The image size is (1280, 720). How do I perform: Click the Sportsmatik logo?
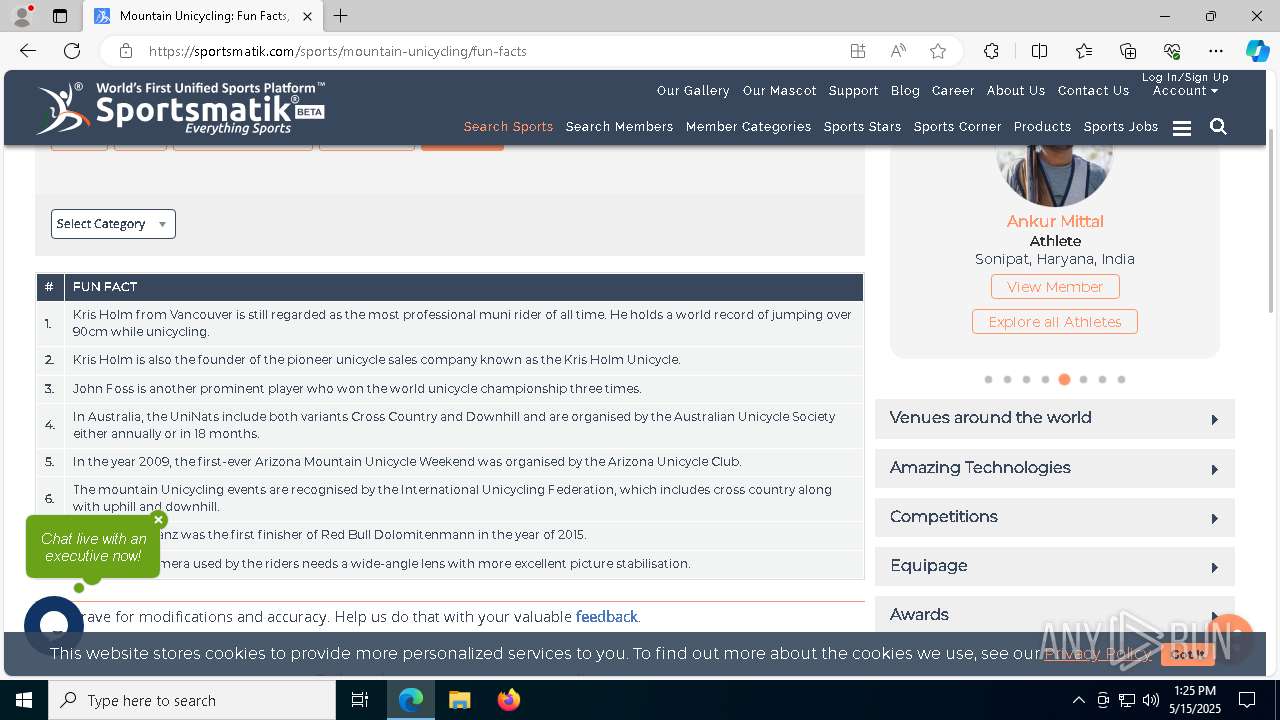(x=180, y=108)
